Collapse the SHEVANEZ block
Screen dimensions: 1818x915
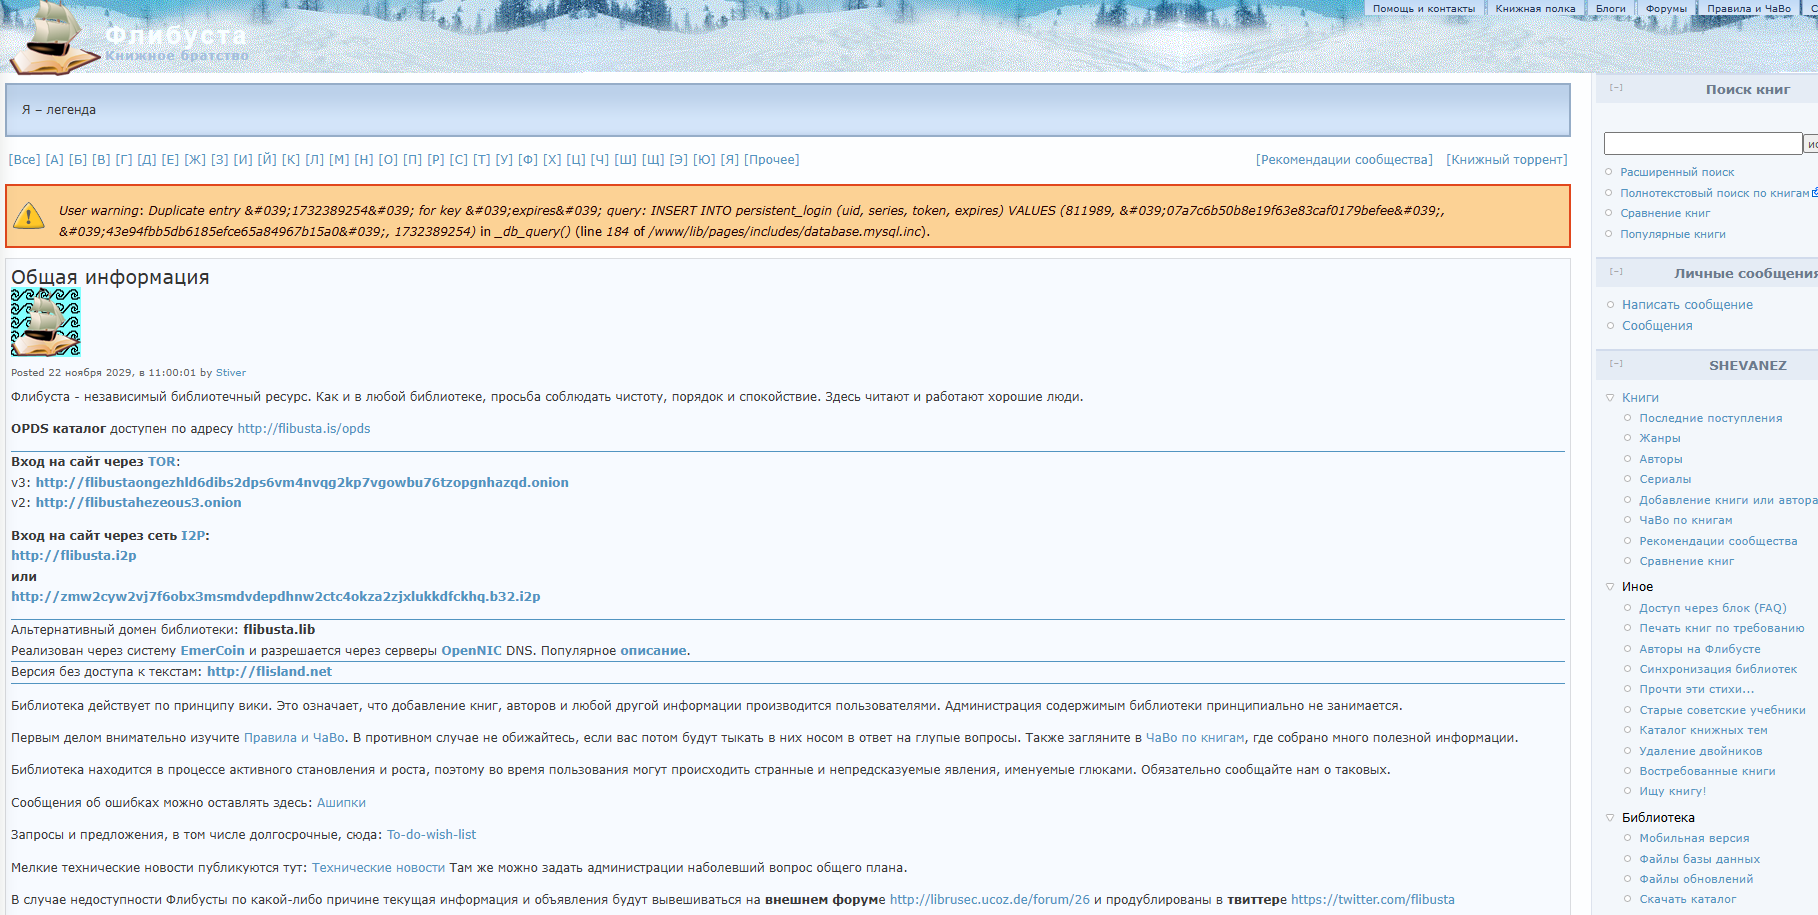(1616, 364)
